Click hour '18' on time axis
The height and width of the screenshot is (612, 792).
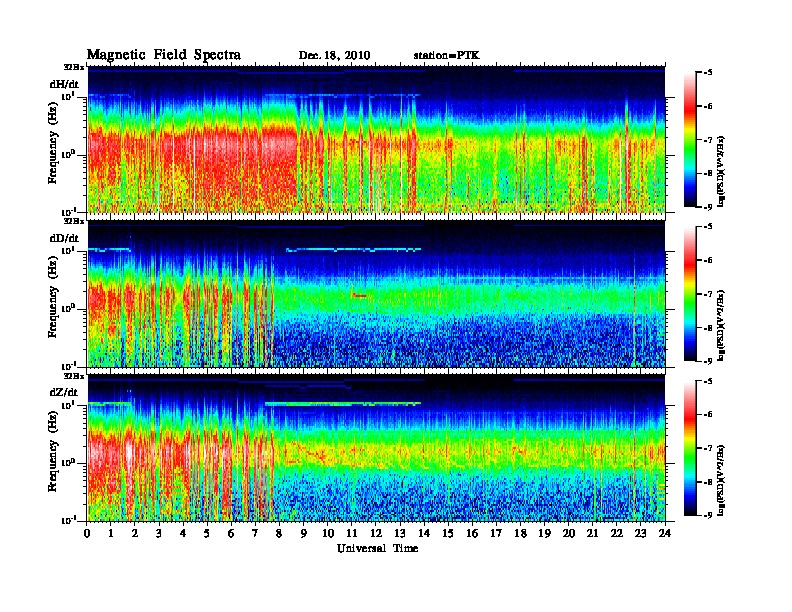(x=520, y=534)
